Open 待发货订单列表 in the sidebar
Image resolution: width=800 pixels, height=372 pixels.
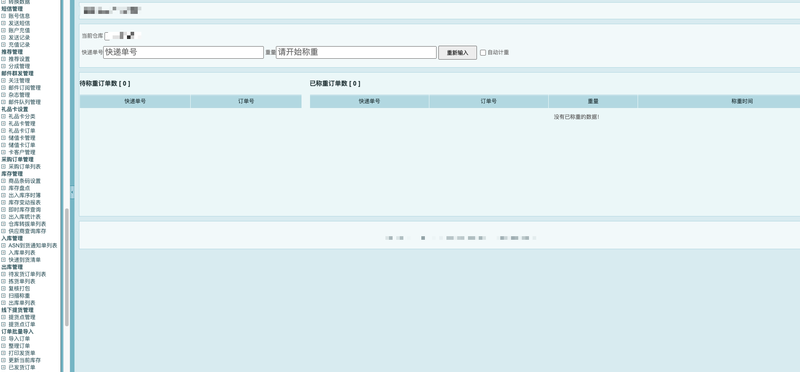click(x=27, y=274)
